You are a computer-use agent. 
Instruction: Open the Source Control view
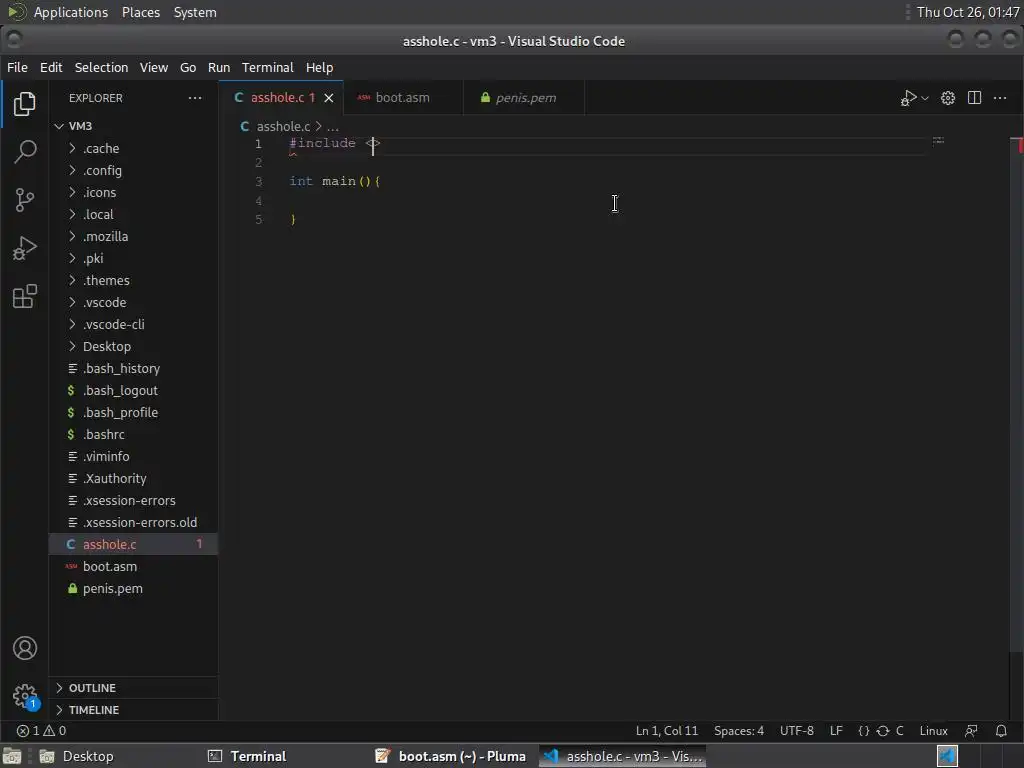coord(25,200)
